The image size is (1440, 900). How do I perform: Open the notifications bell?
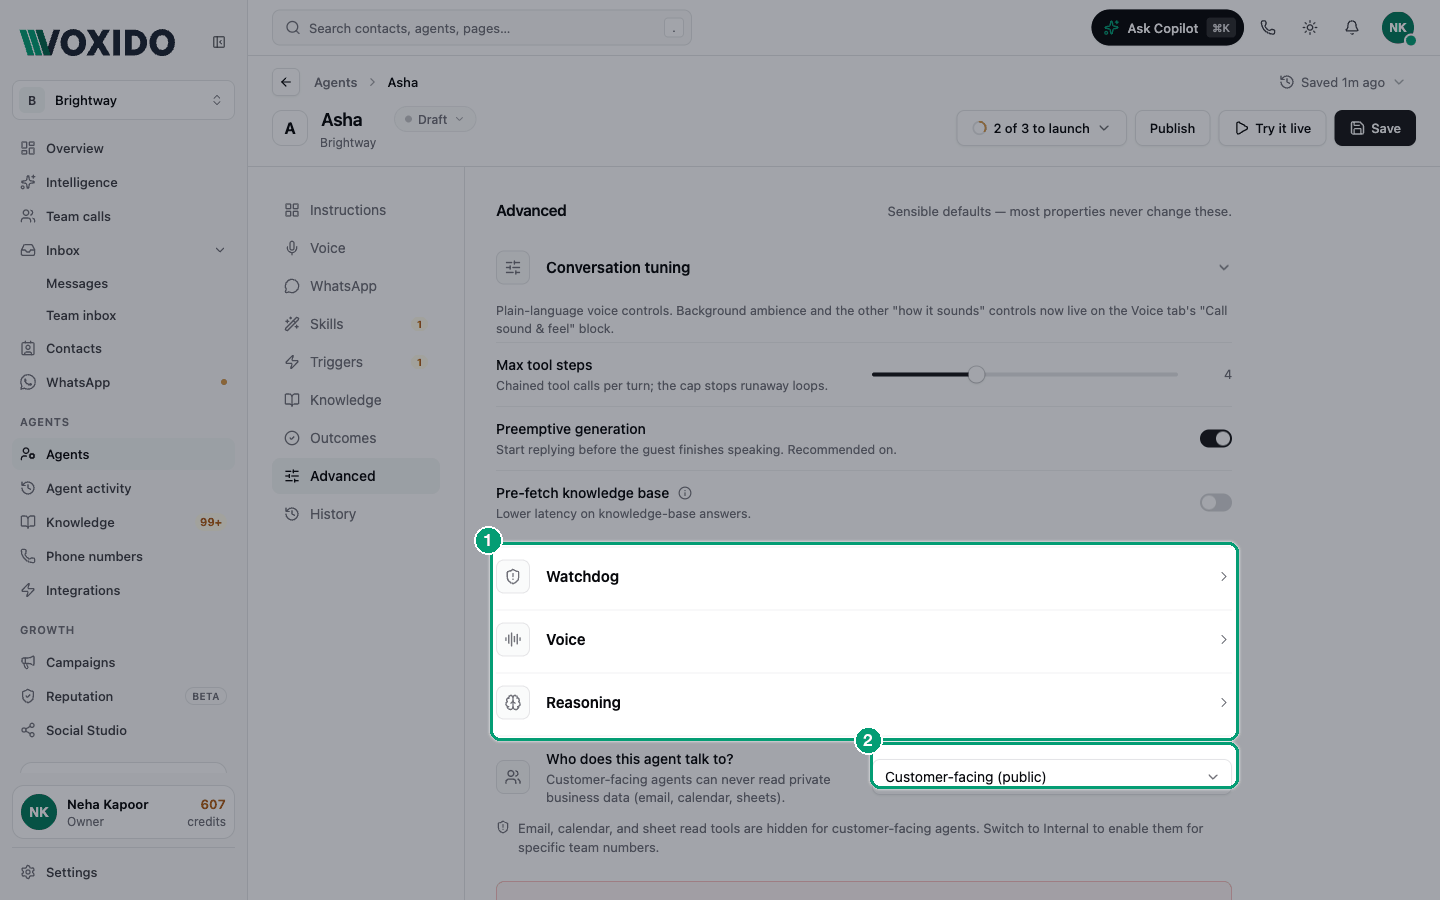tap(1352, 28)
